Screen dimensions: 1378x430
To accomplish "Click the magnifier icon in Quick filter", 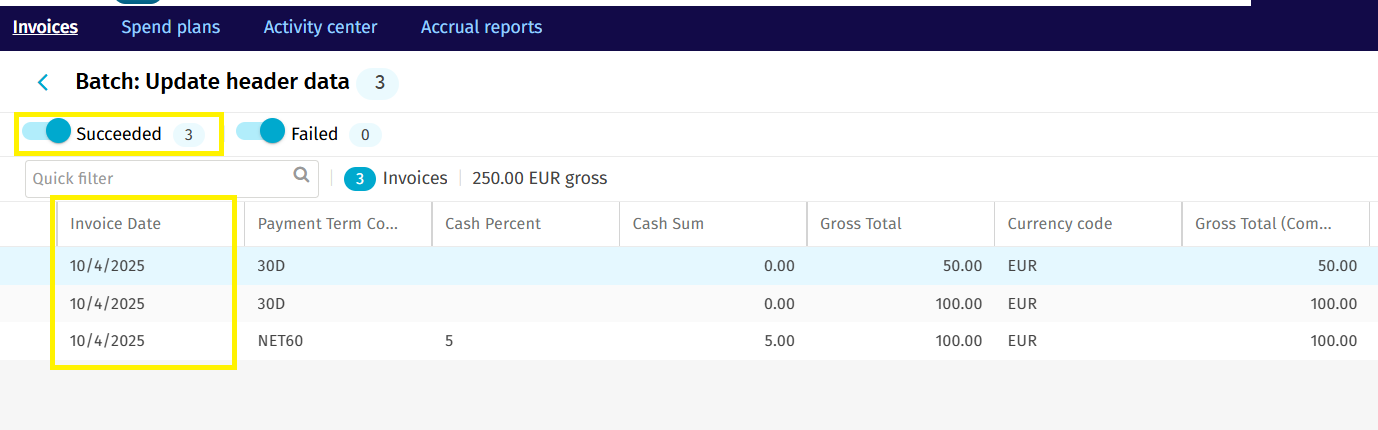I will [x=301, y=176].
